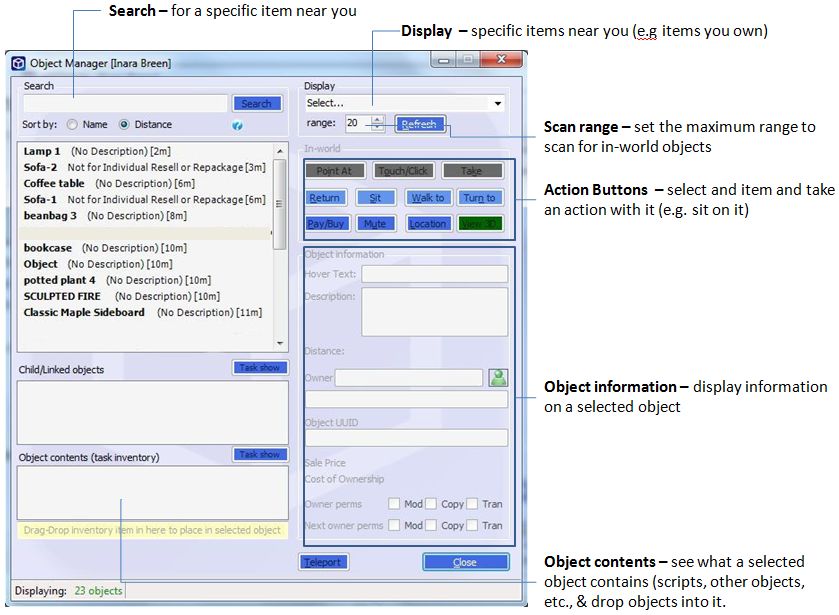Increase the range value with the up stepper arrow
Viewport: 839px width, 615px height.
pos(377,119)
